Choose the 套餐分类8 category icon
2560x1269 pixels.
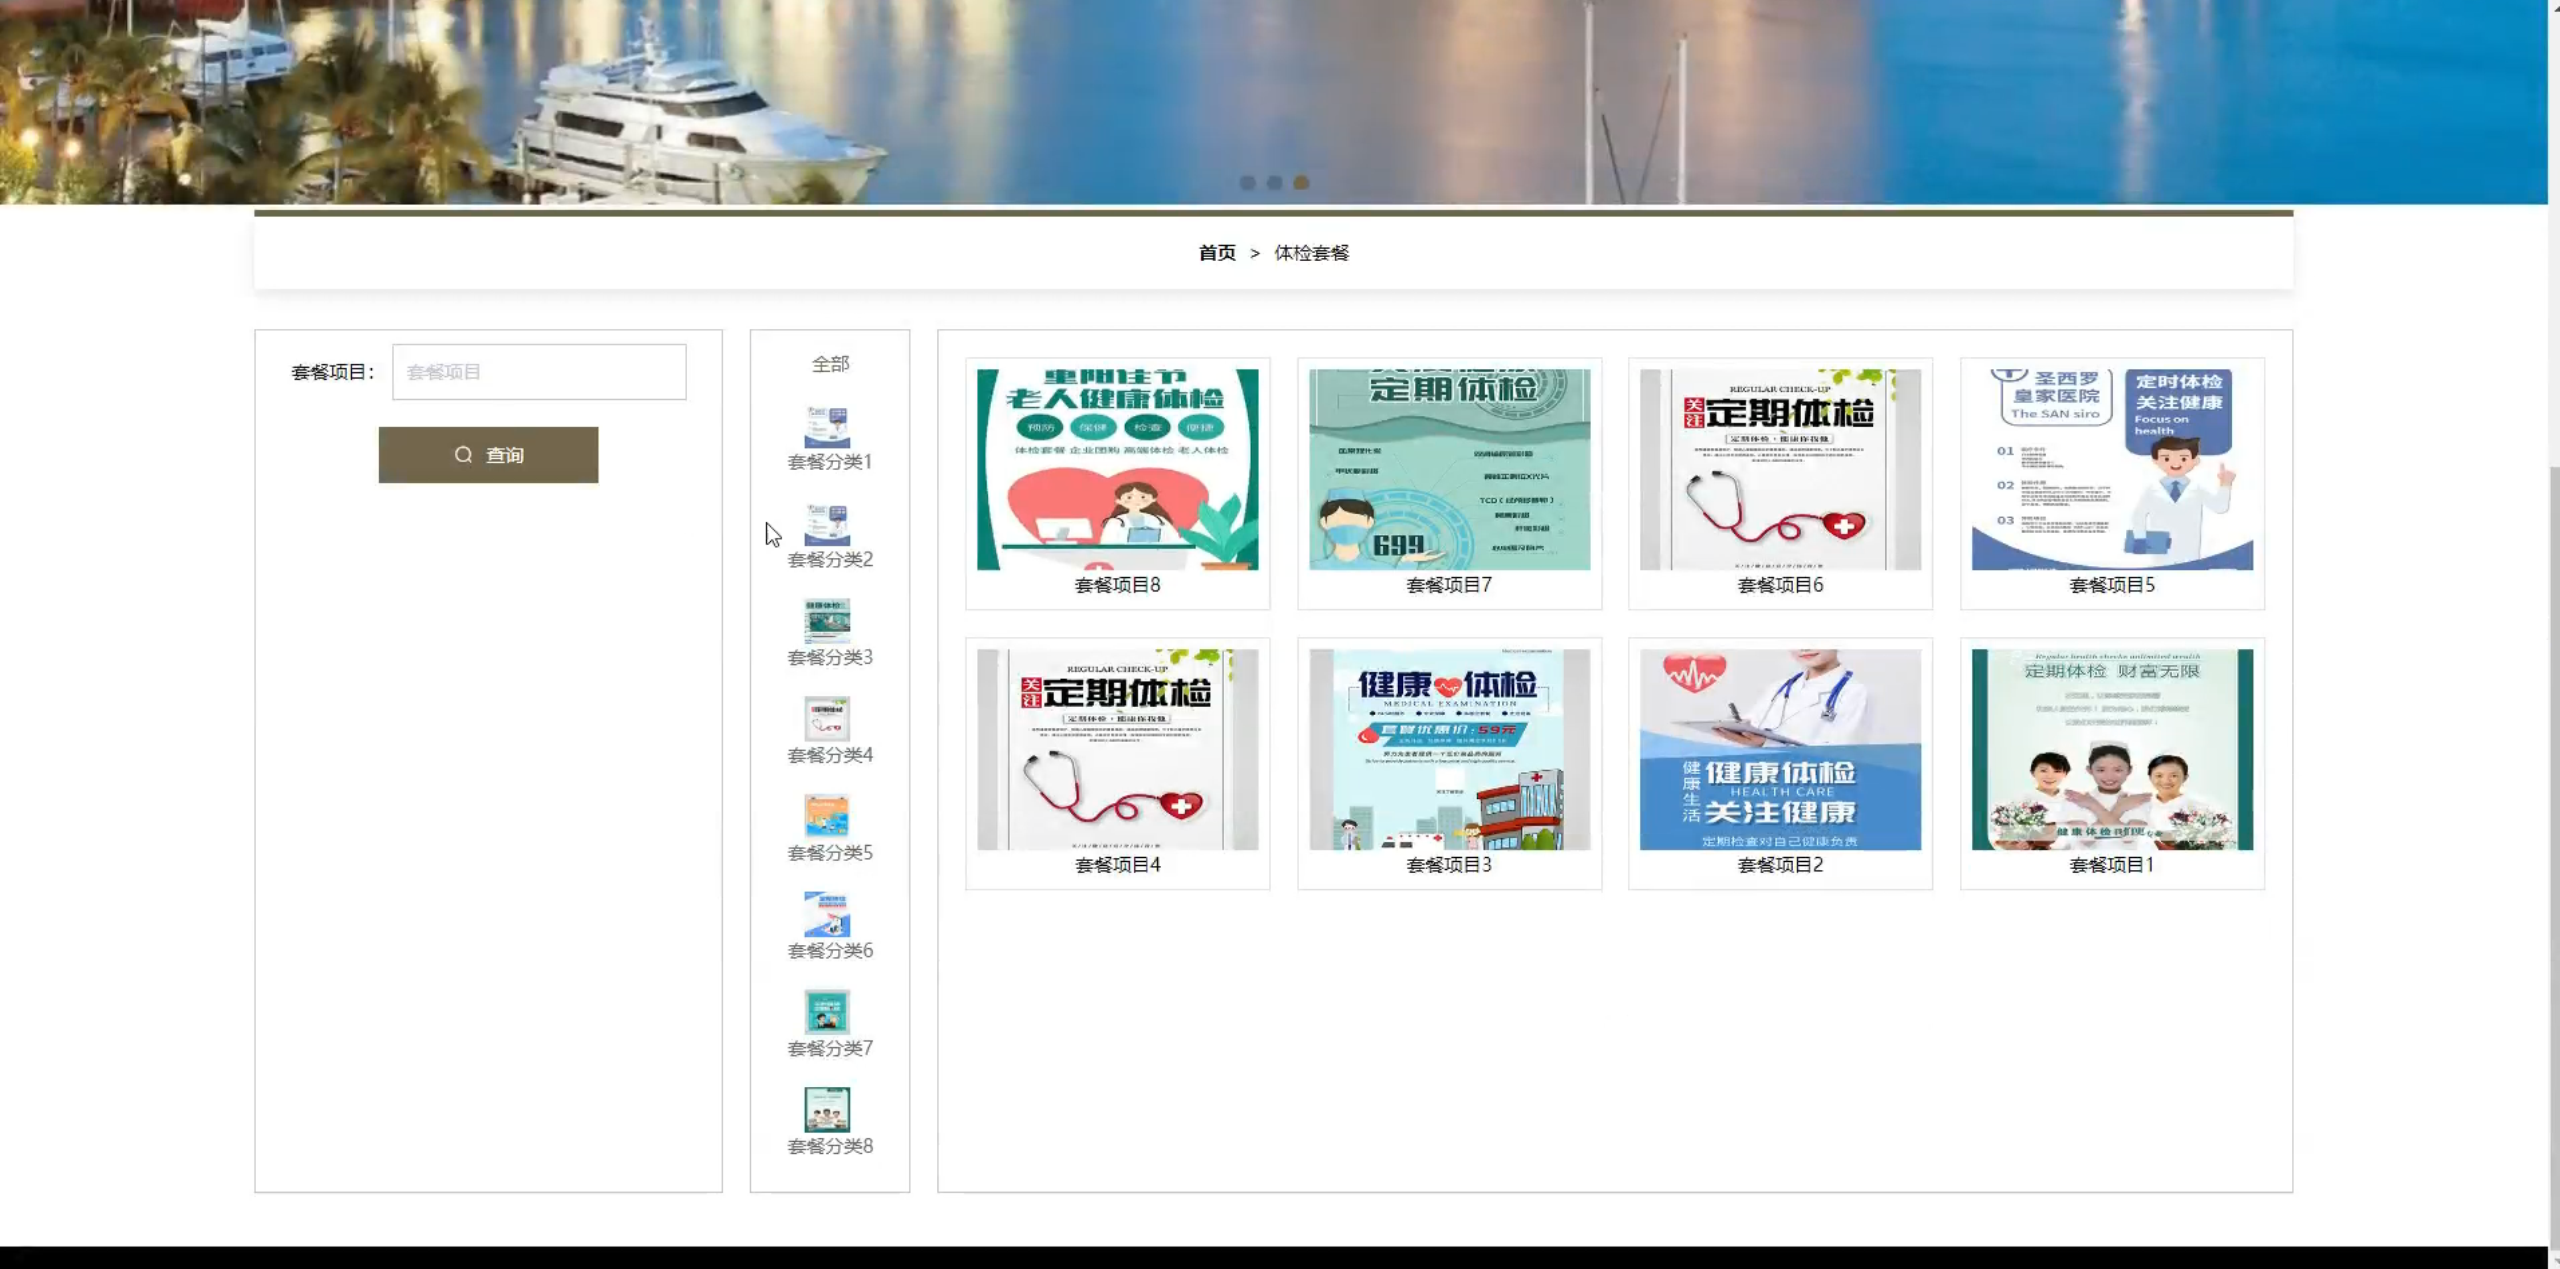coord(827,1110)
